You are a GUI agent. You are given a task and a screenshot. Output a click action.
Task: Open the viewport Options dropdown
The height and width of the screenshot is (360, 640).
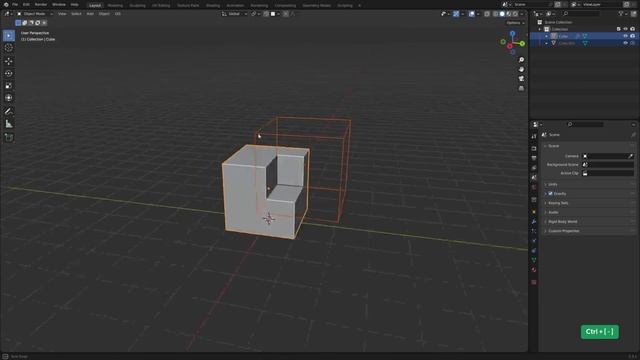tap(515, 23)
